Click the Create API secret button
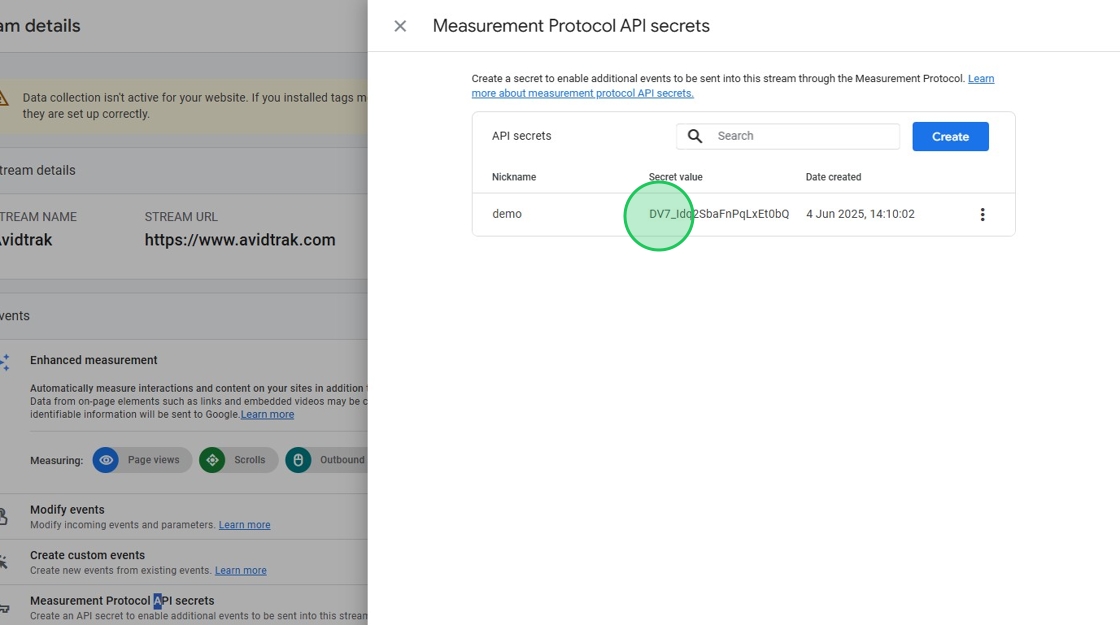The width and height of the screenshot is (1120, 625). click(950, 136)
